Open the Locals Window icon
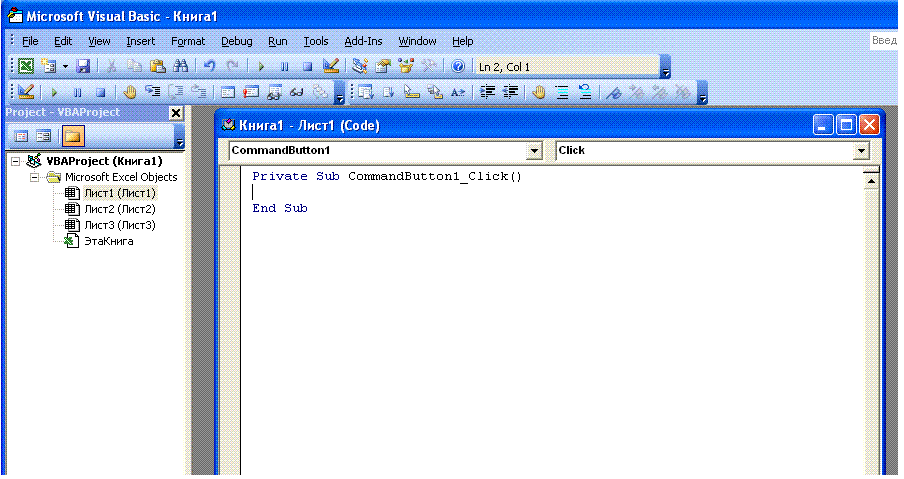The height and width of the screenshot is (479, 904). pos(228,92)
